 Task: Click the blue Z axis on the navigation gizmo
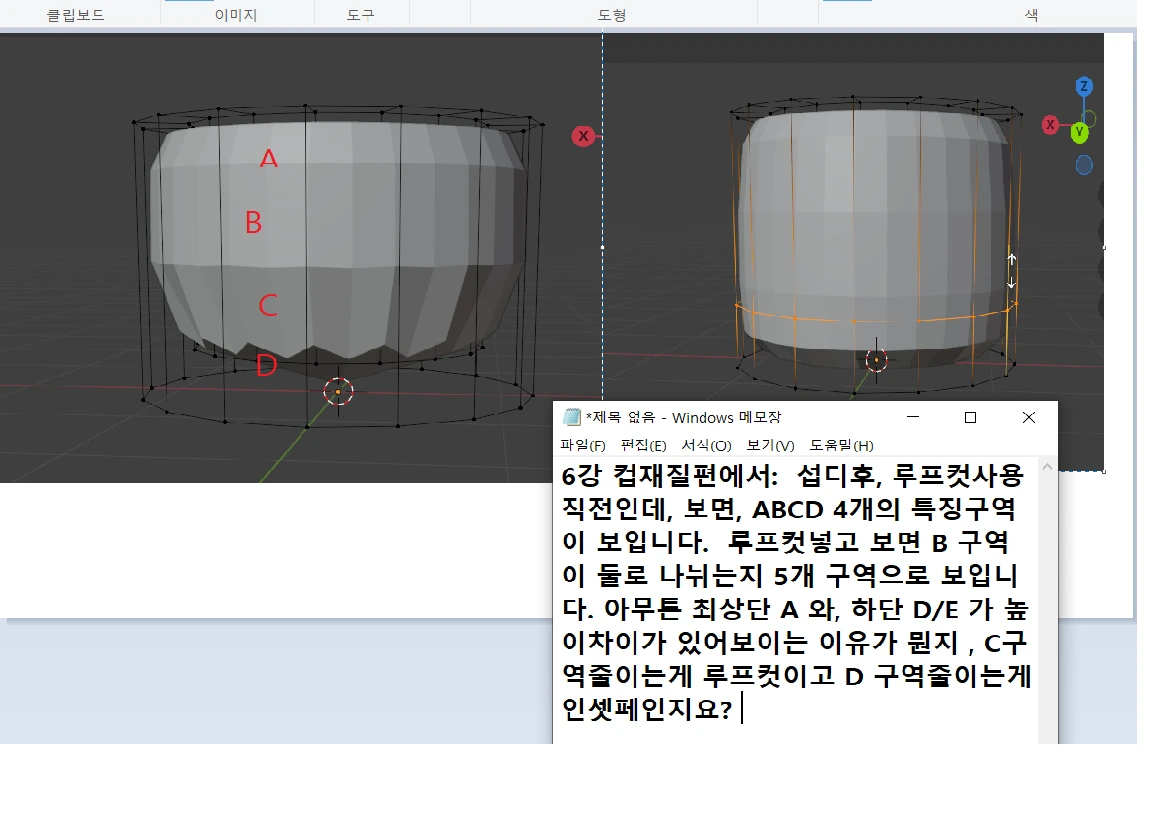coord(1083,87)
